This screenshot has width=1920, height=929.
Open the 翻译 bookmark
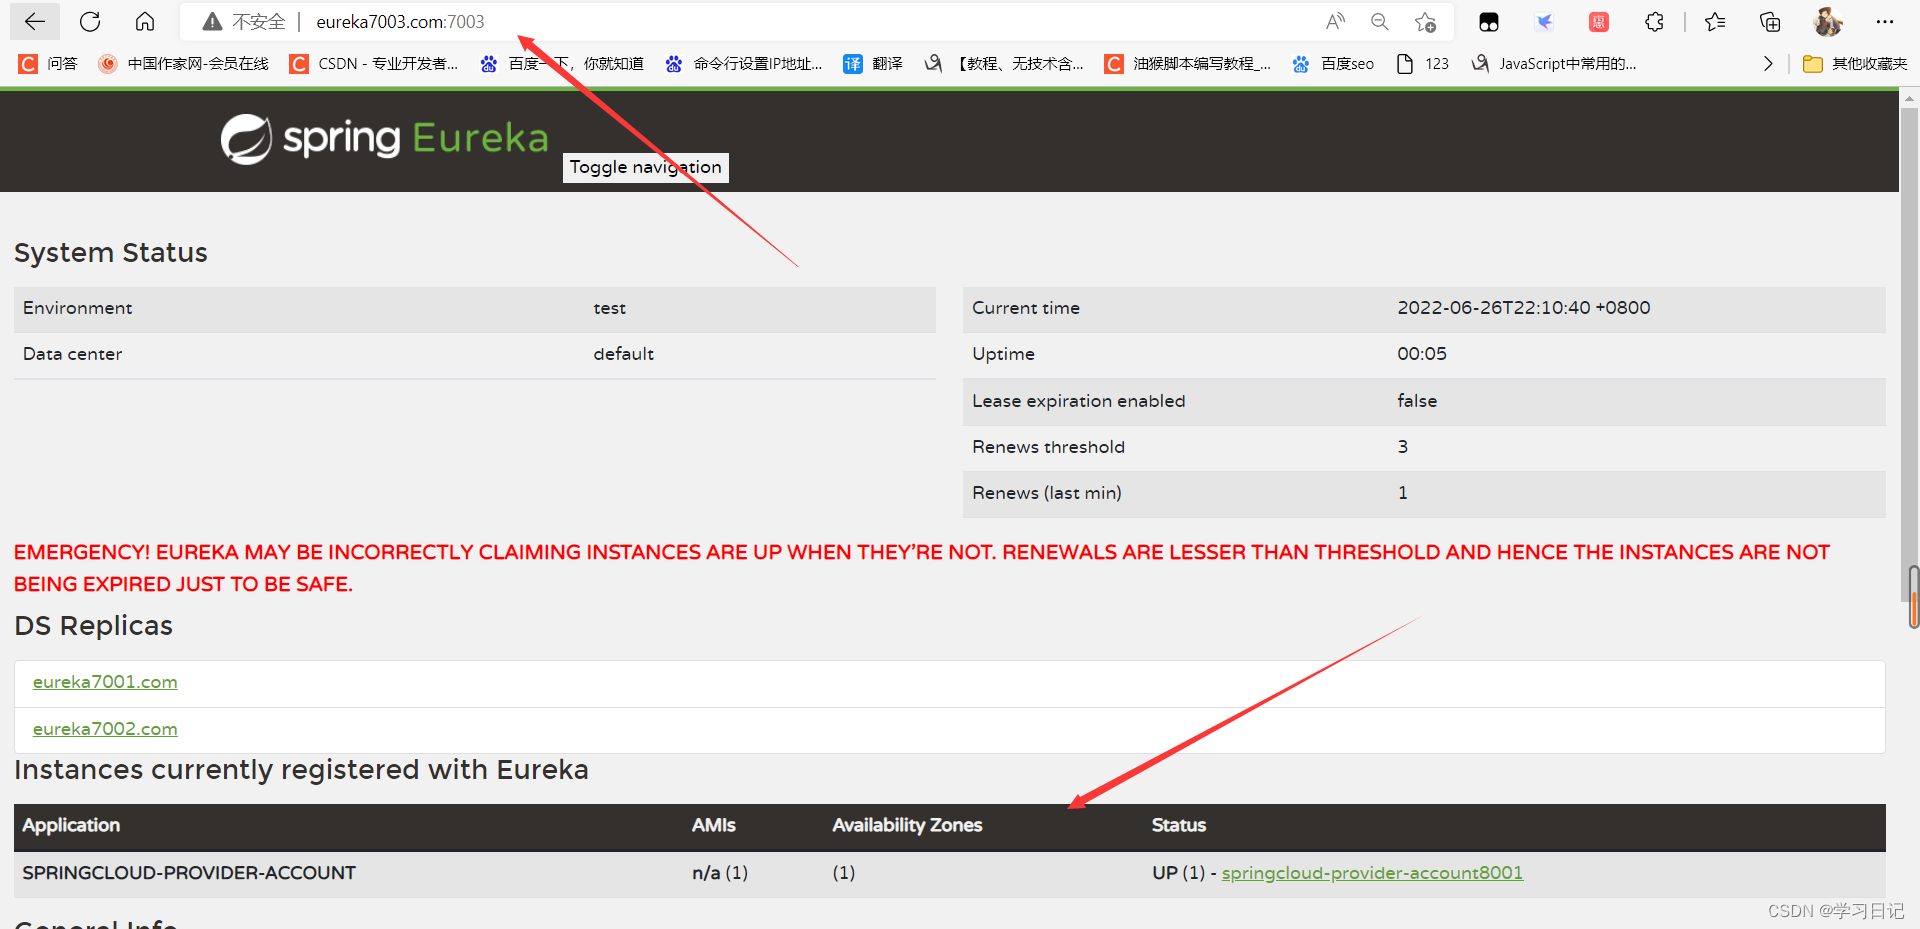873,64
